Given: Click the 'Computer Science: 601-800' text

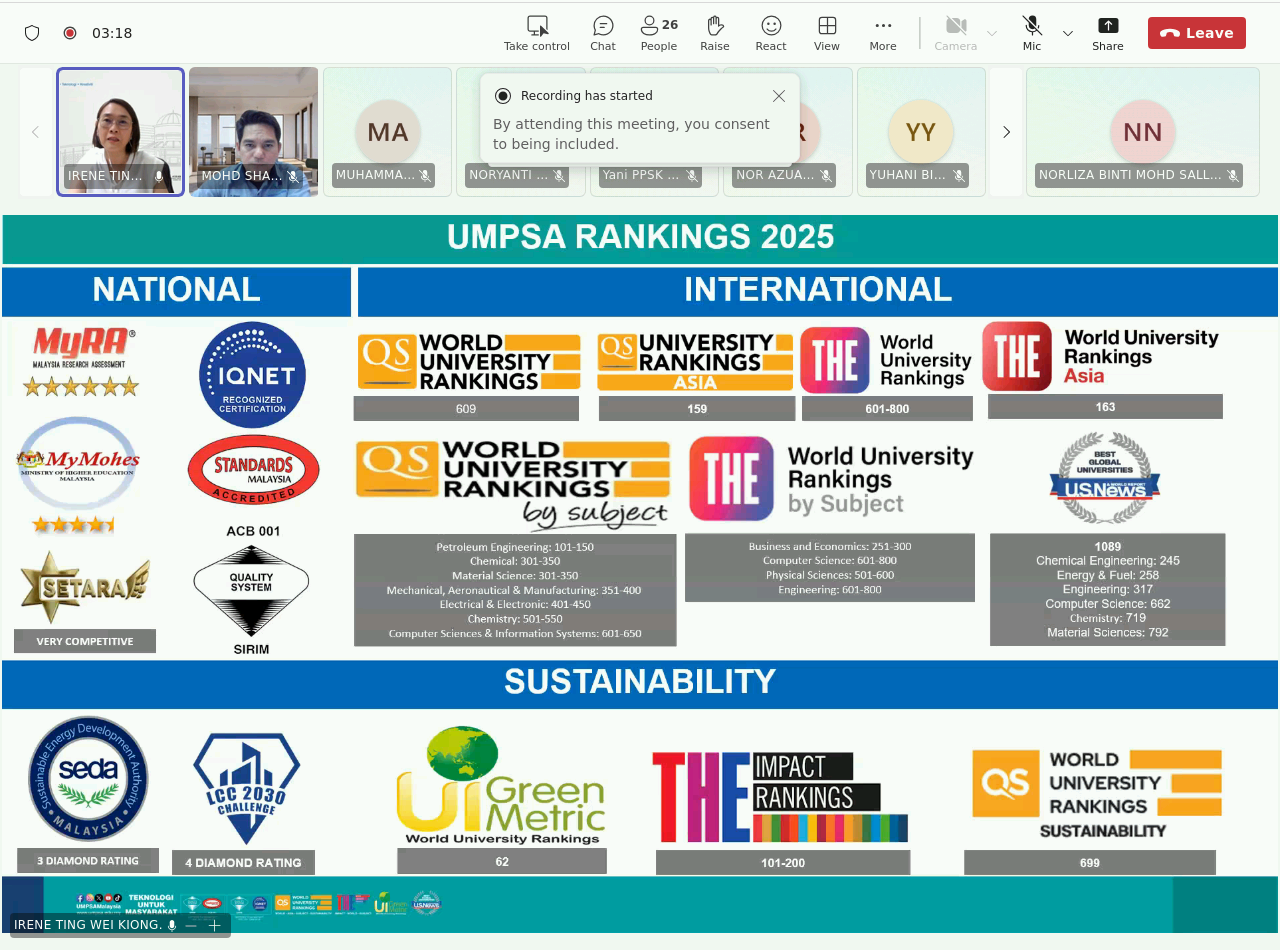Looking at the screenshot, I should click(x=830, y=561).
